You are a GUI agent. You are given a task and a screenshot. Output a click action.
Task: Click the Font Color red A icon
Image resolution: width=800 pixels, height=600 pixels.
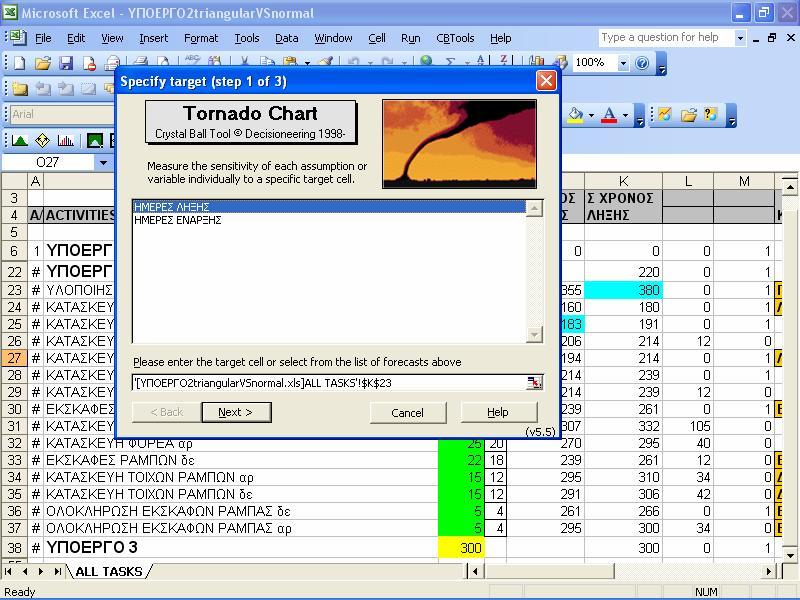click(609, 115)
